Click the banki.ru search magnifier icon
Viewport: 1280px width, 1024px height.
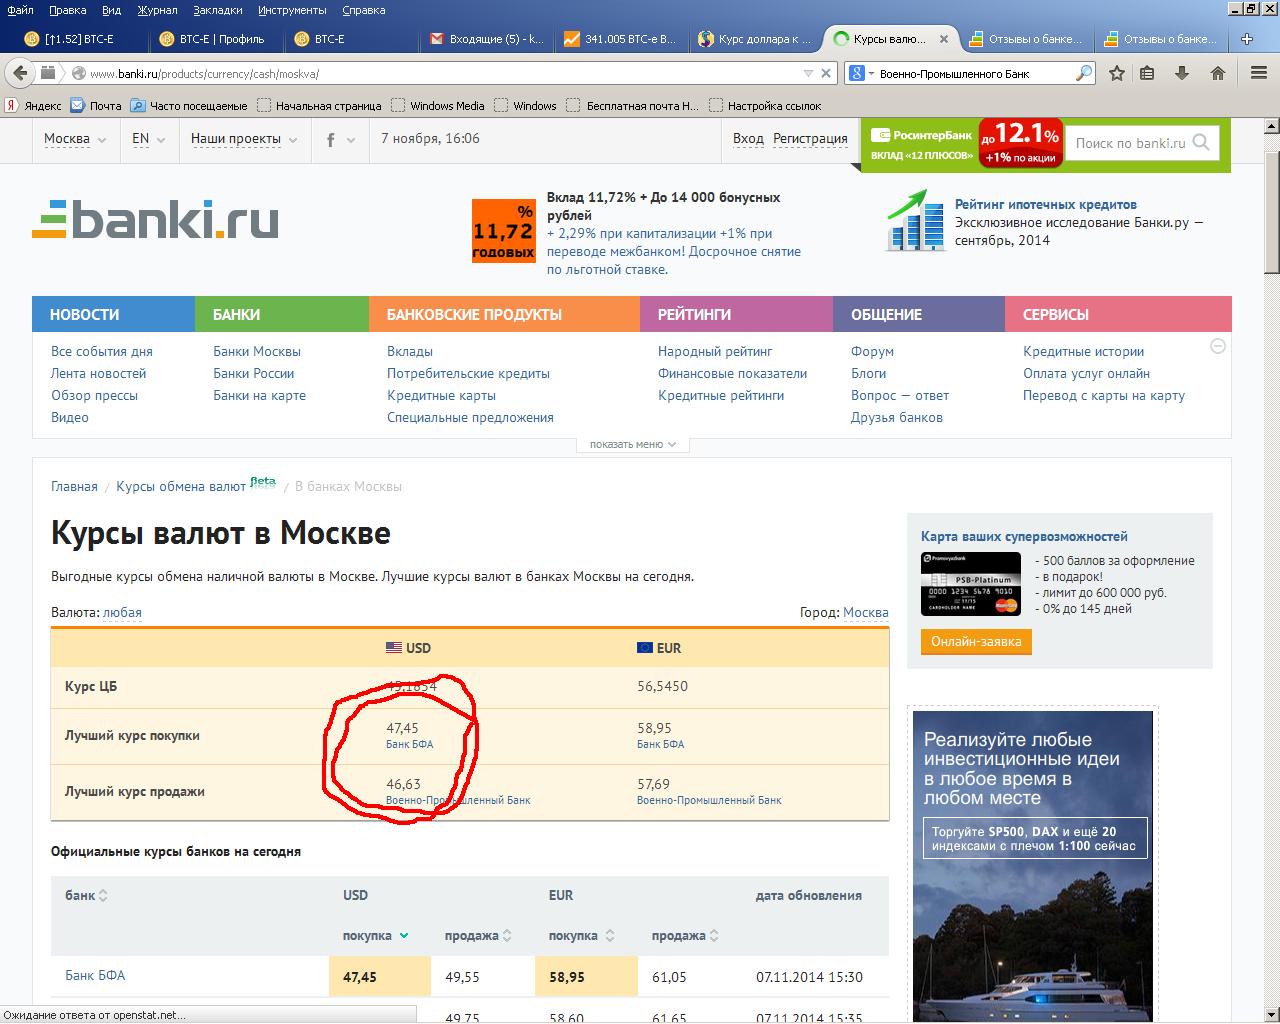1202,142
